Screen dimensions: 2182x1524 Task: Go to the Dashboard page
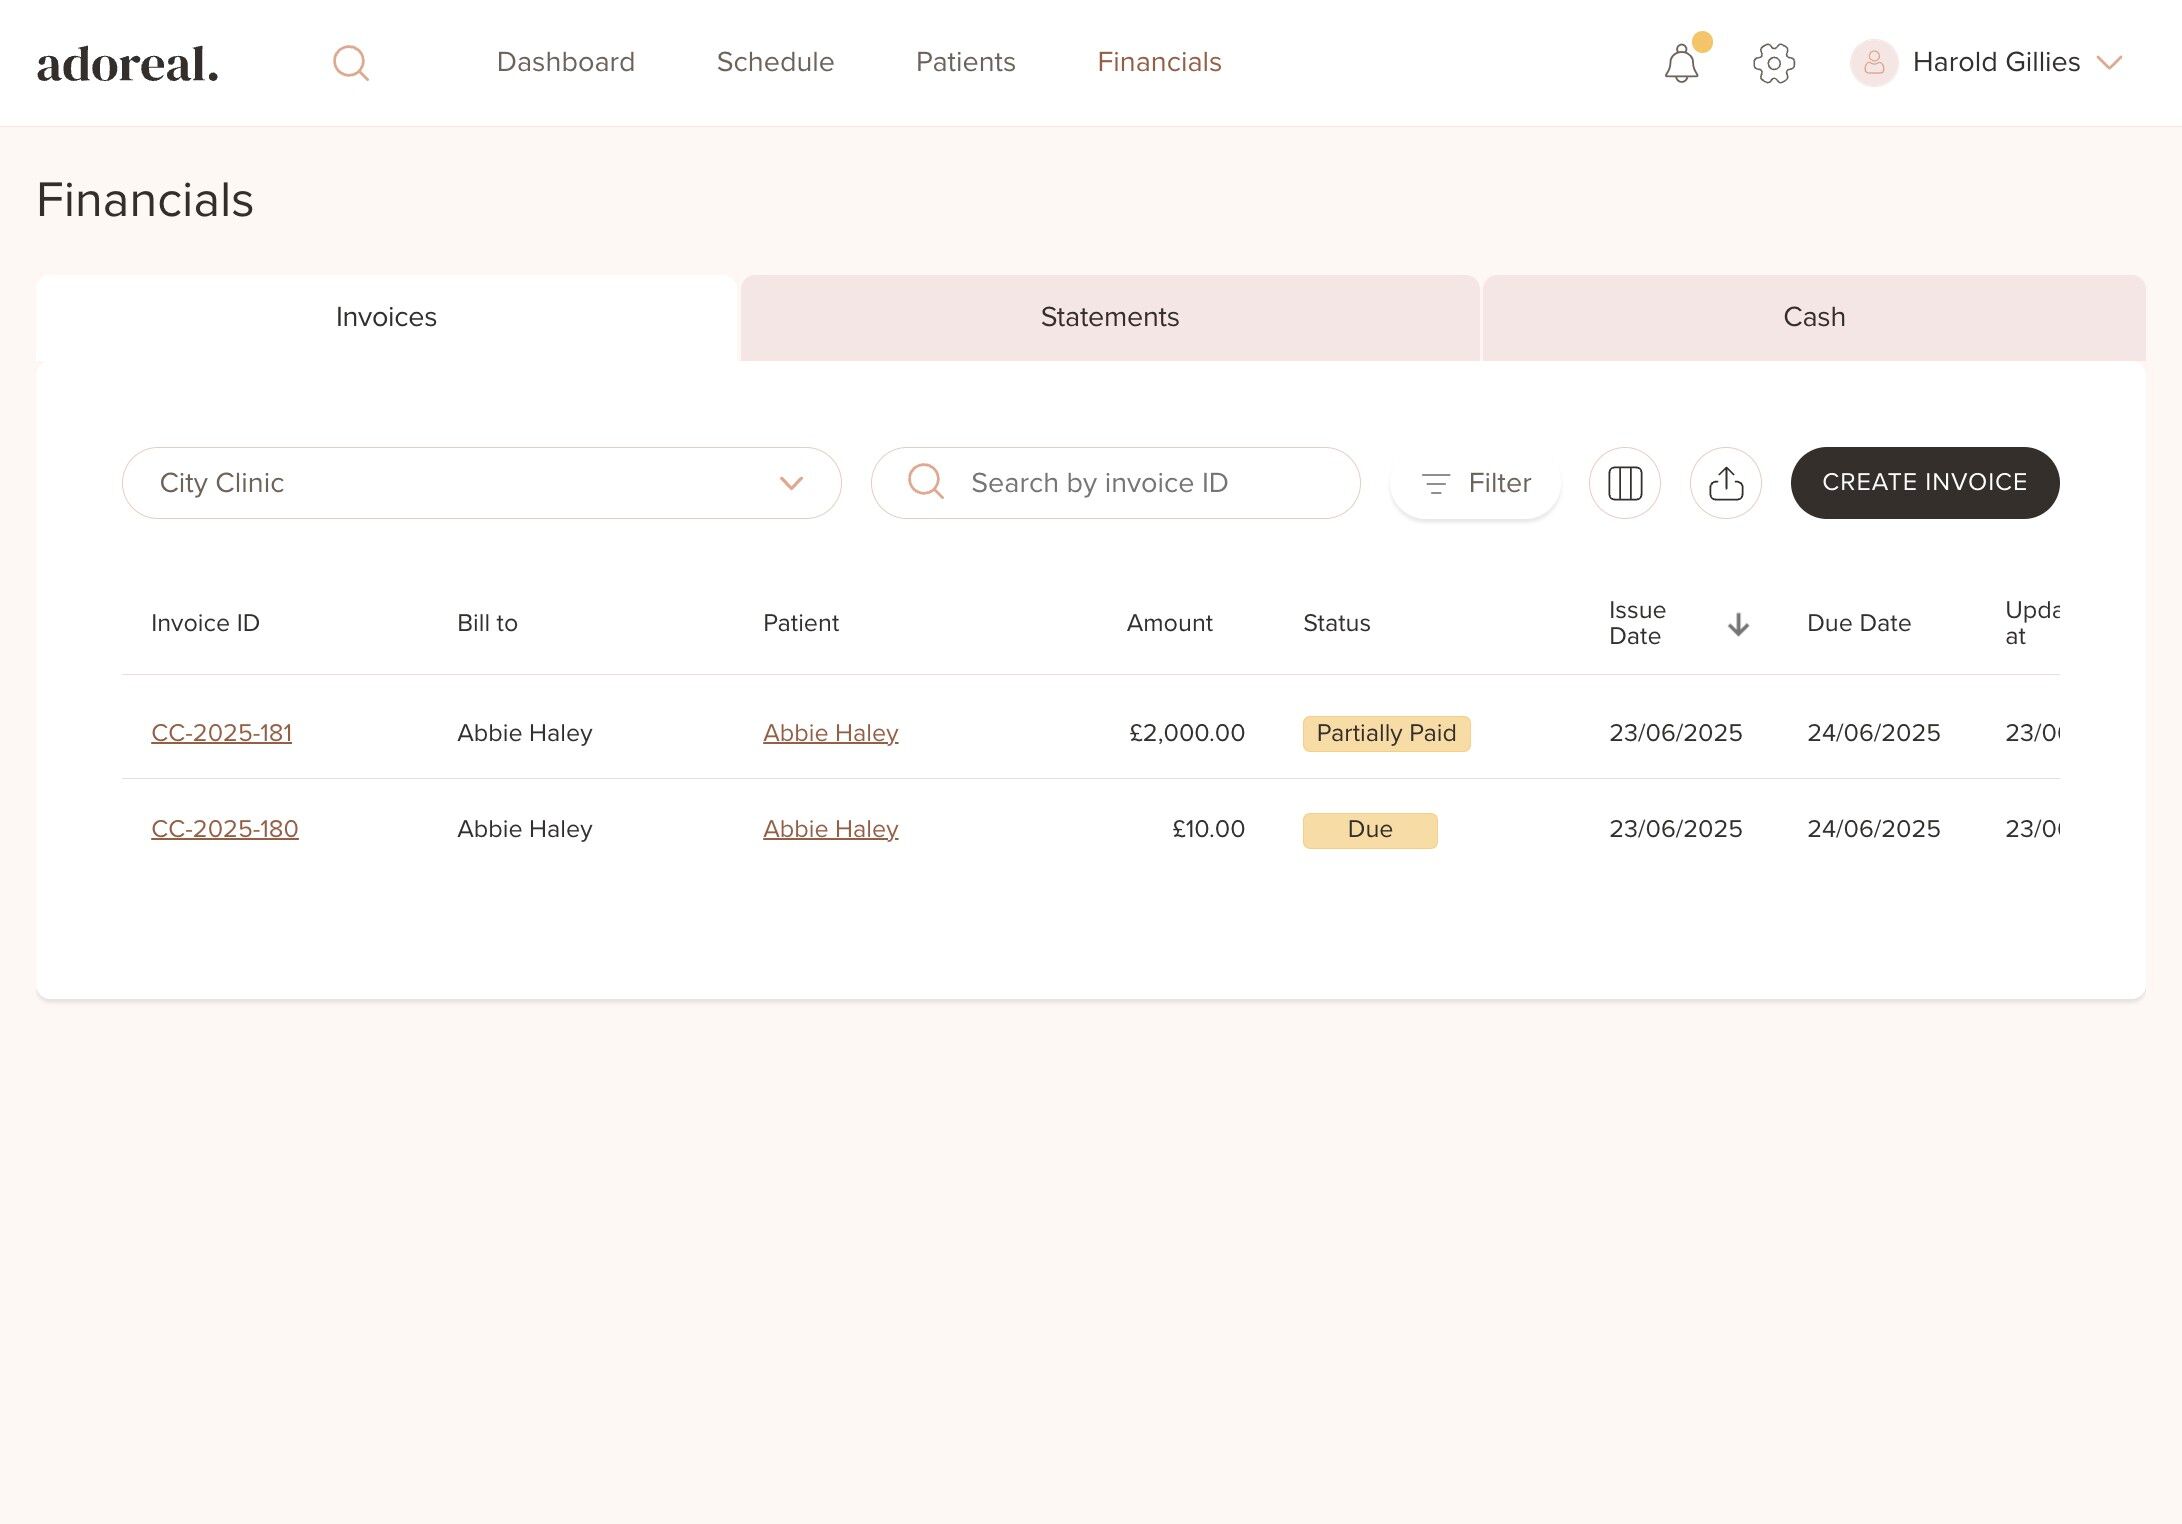coord(565,62)
